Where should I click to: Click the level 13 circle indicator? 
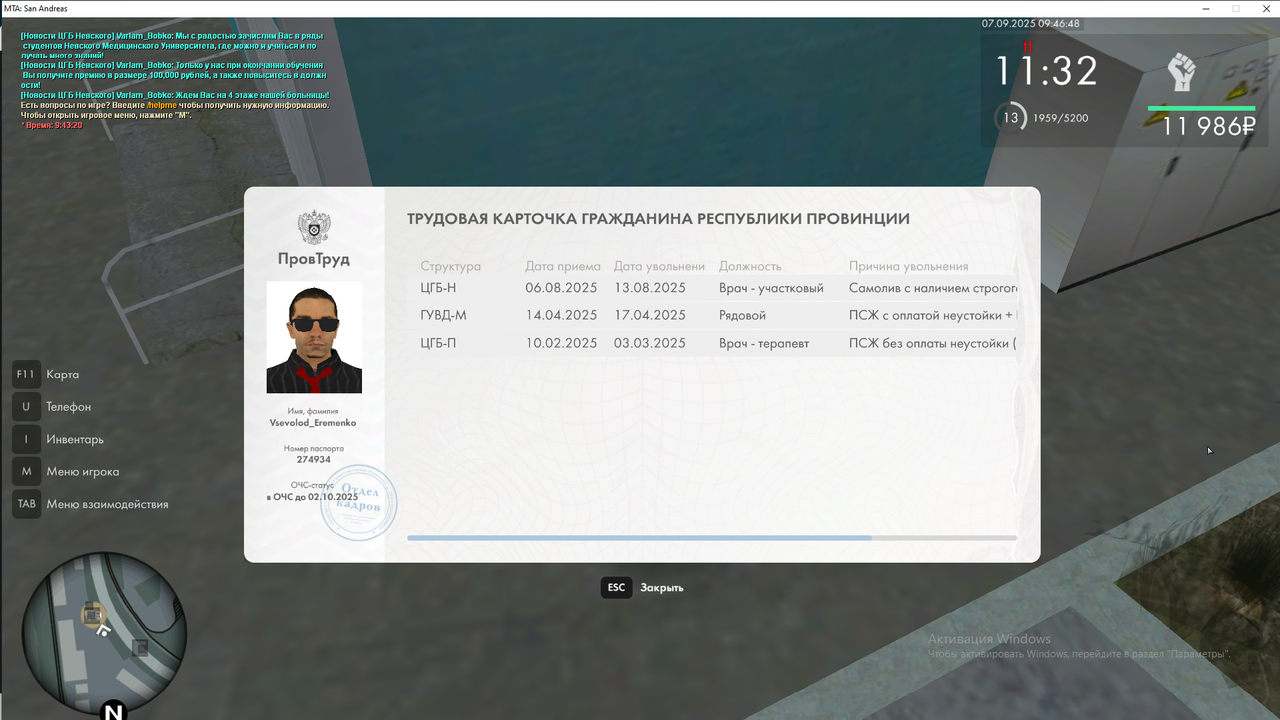[1010, 118]
